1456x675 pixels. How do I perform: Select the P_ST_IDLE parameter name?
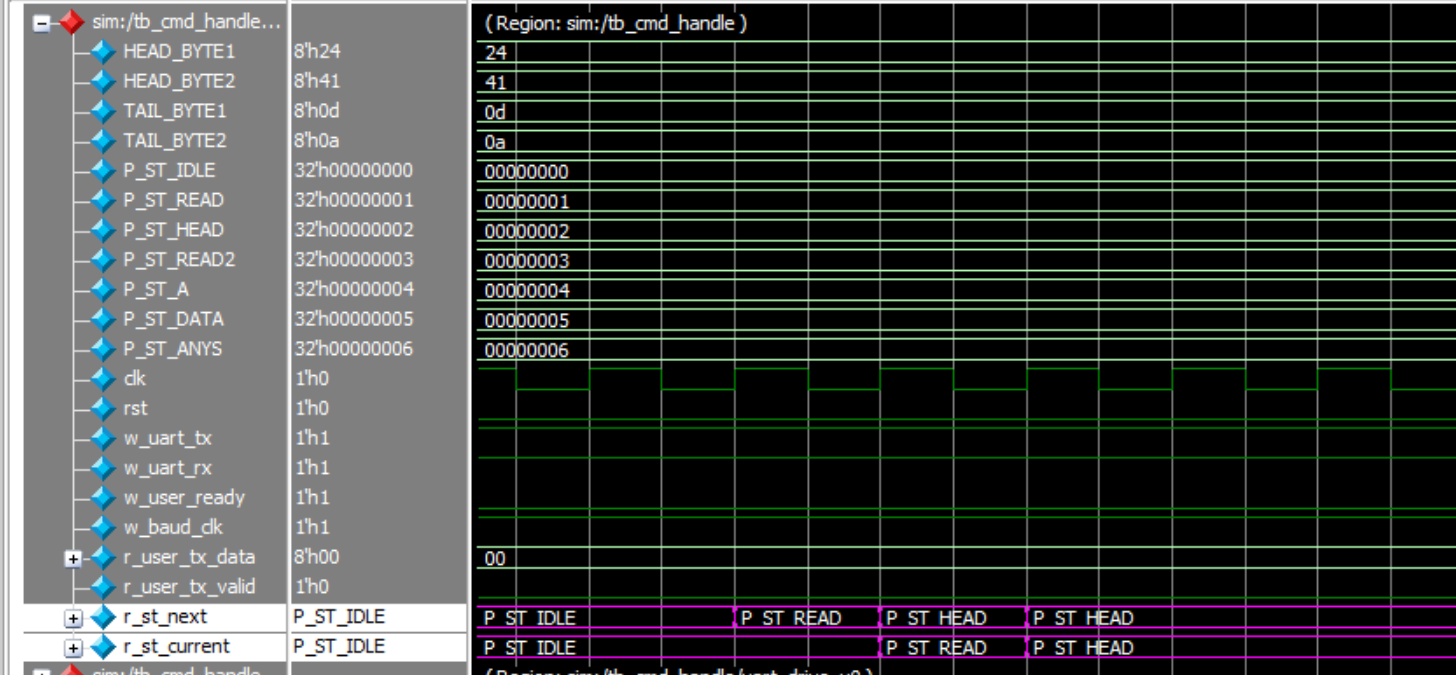tap(169, 170)
